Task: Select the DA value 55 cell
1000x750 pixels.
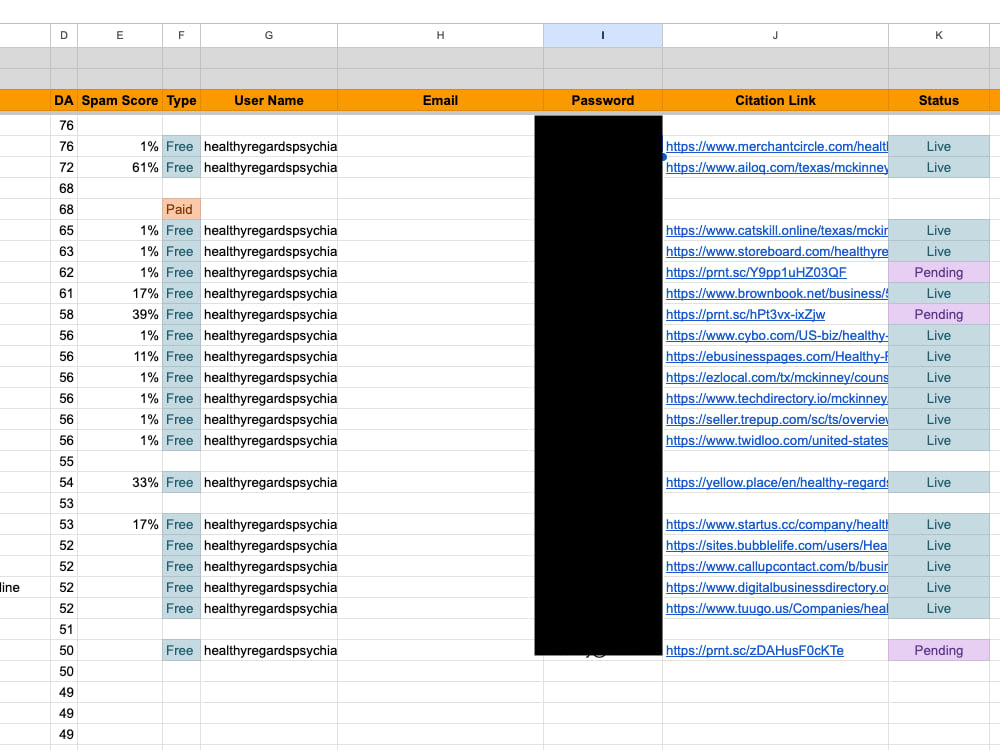Action: [64, 462]
